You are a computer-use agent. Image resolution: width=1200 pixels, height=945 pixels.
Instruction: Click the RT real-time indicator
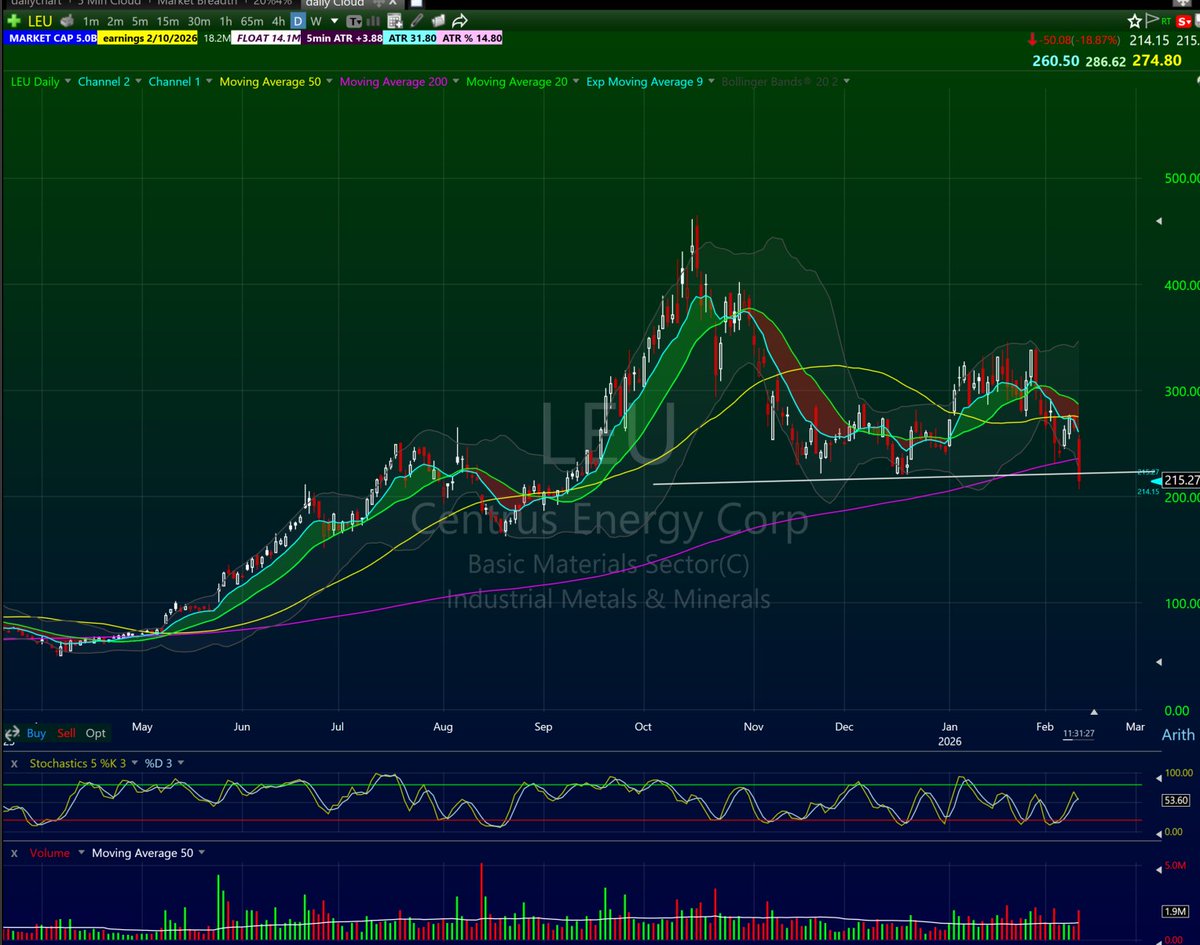[x=1164, y=21]
